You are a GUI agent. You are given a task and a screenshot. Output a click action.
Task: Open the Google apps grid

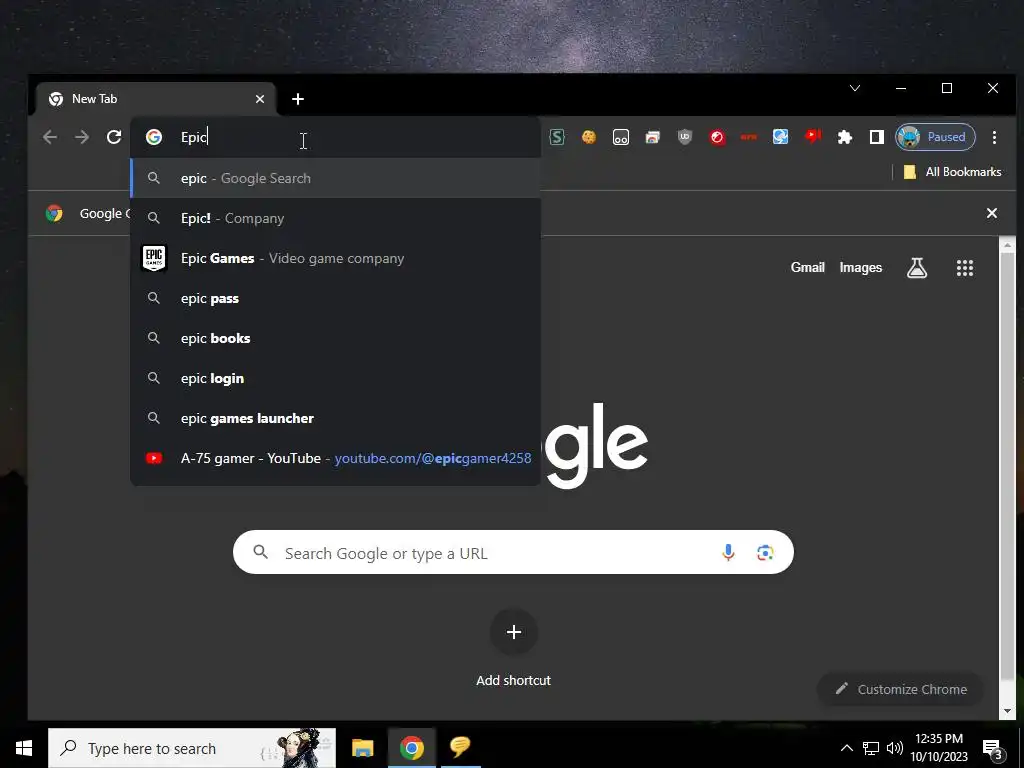coord(965,268)
